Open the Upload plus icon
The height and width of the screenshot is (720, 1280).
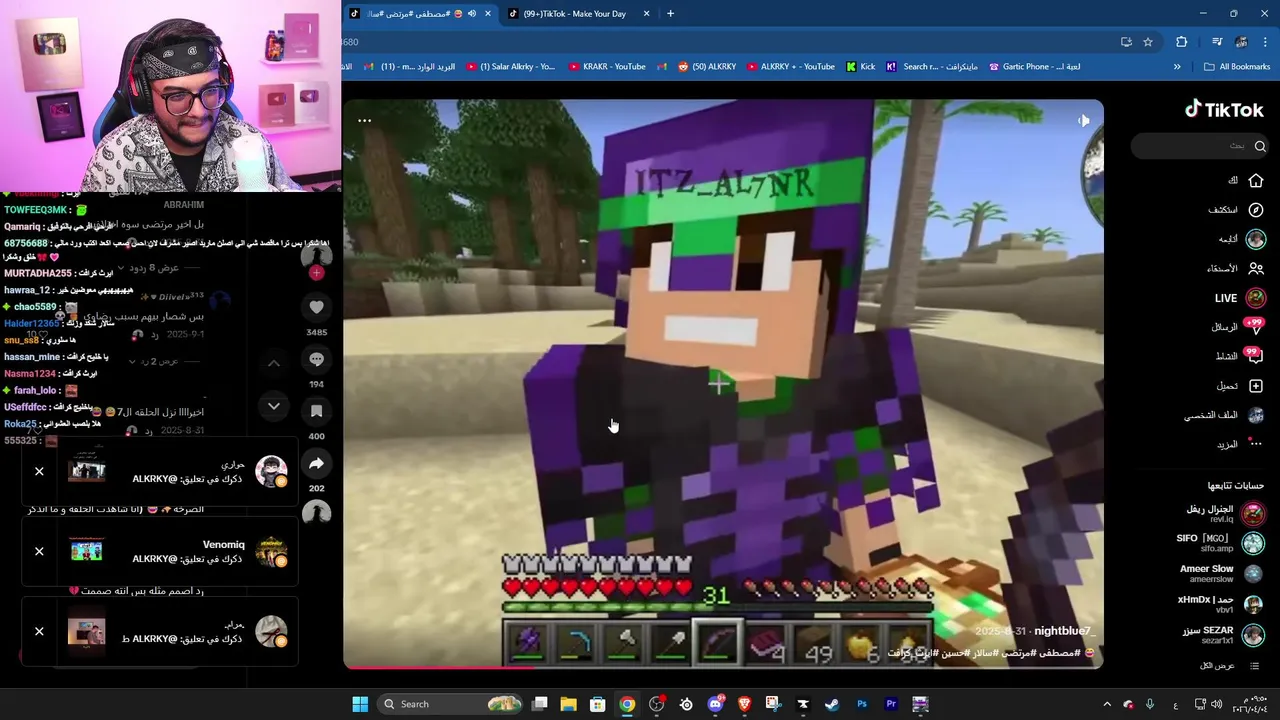pyautogui.click(x=1256, y=386)
